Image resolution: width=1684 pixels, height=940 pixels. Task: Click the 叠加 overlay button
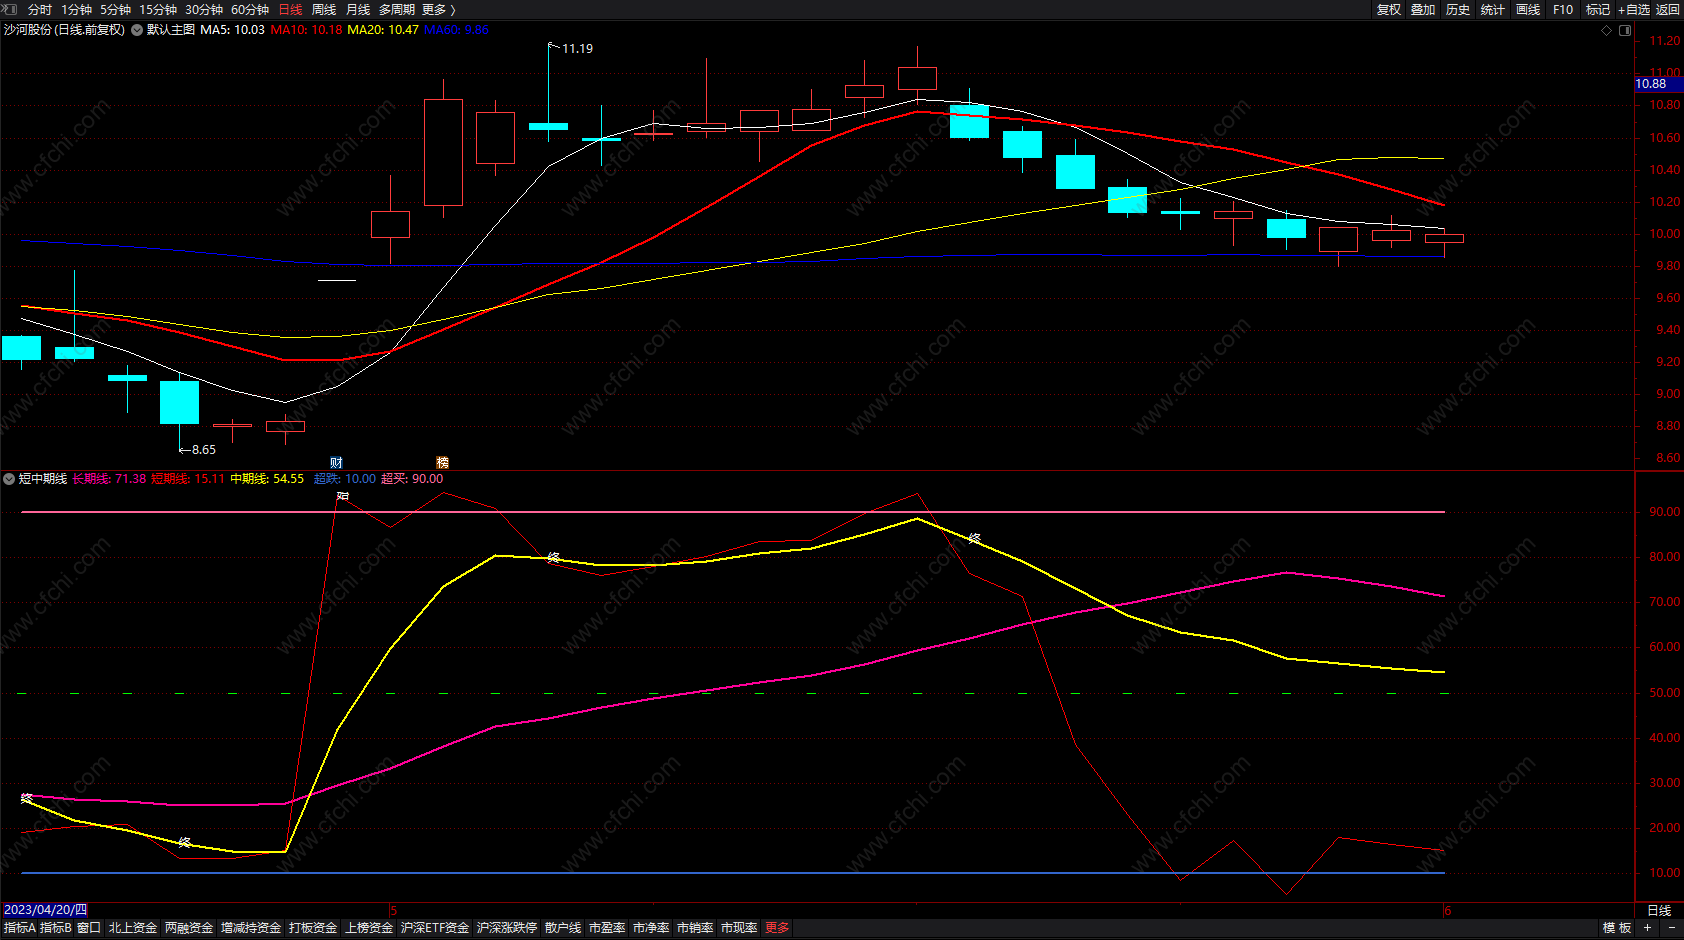coord(1423,9)
